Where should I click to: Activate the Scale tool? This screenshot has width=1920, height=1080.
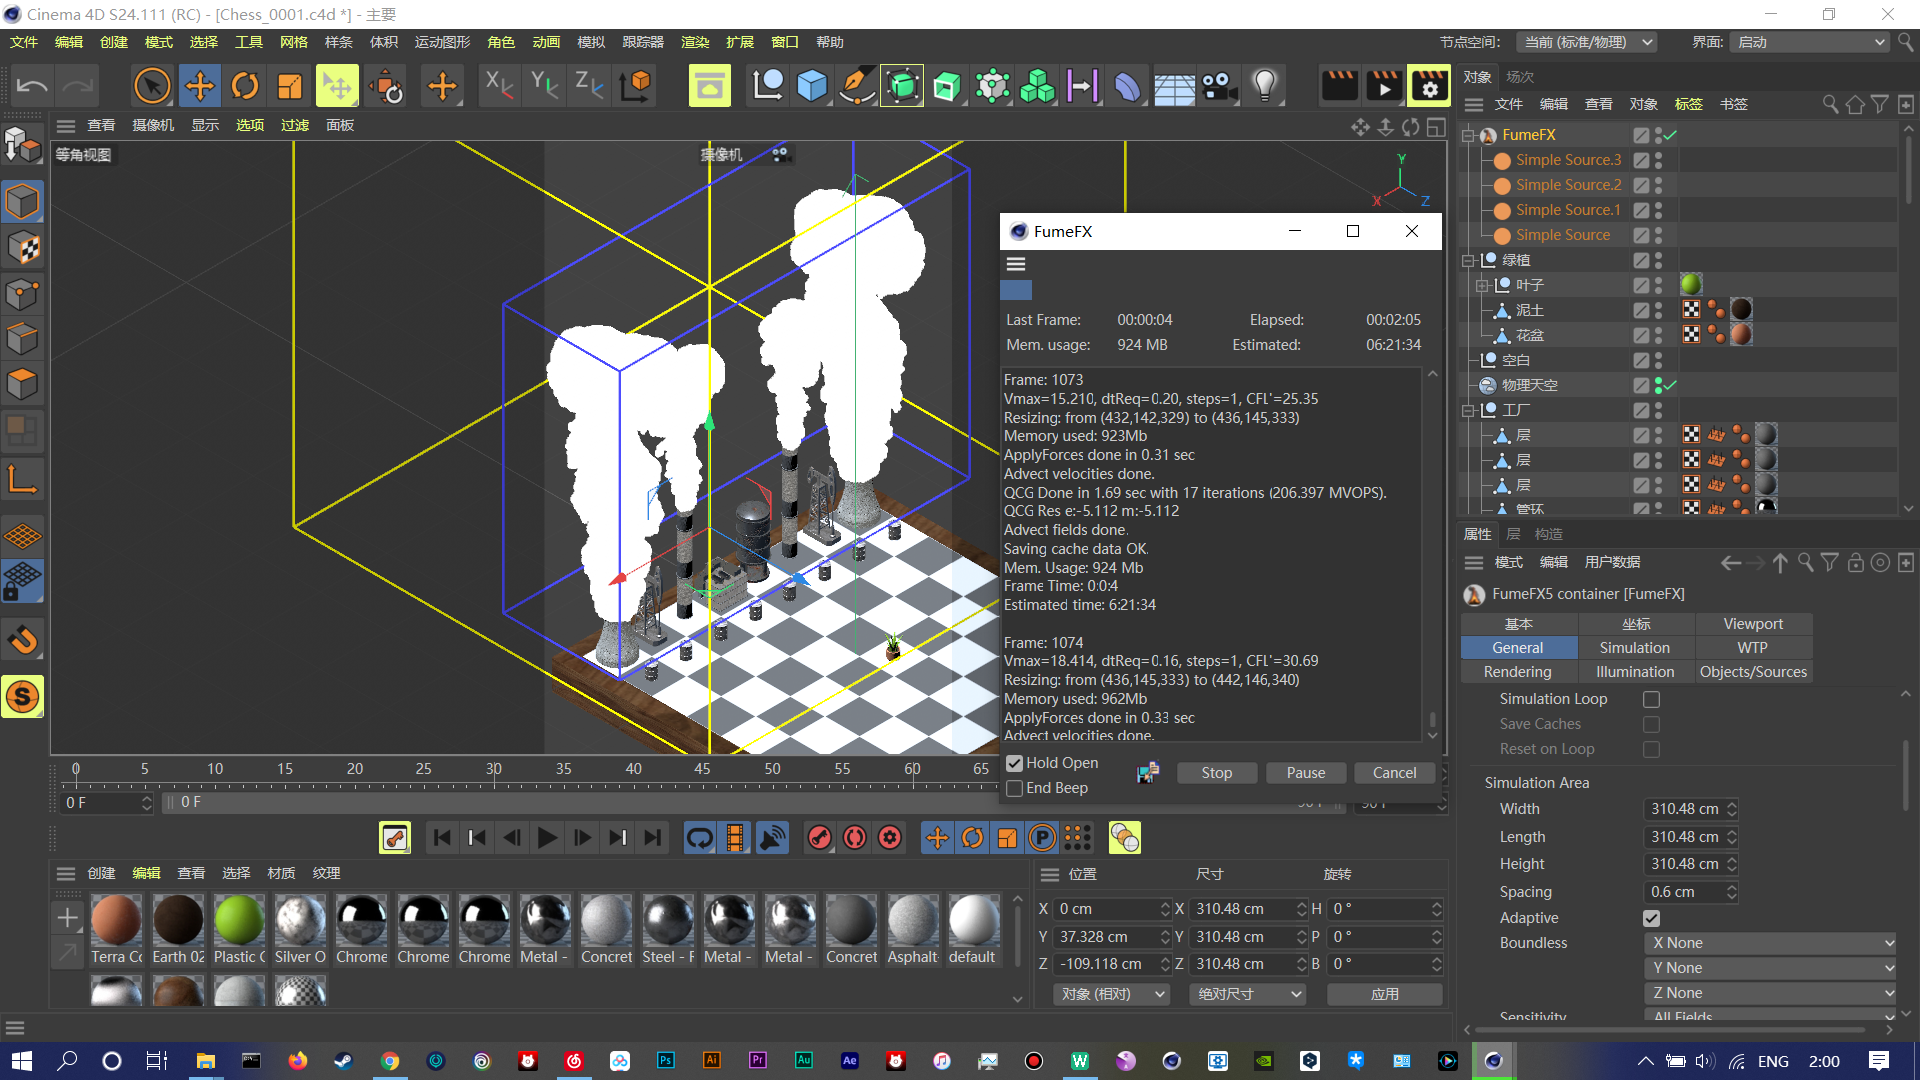point(290,86)
